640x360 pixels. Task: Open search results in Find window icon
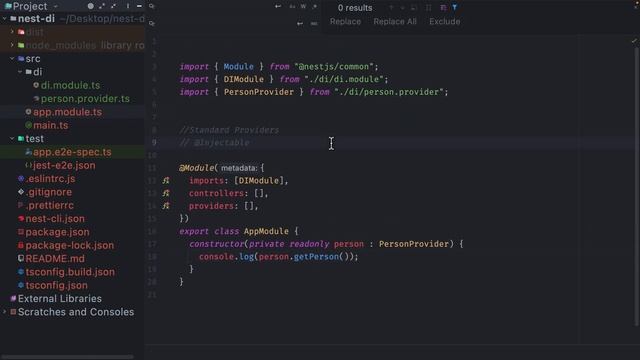tap(443, 7)
